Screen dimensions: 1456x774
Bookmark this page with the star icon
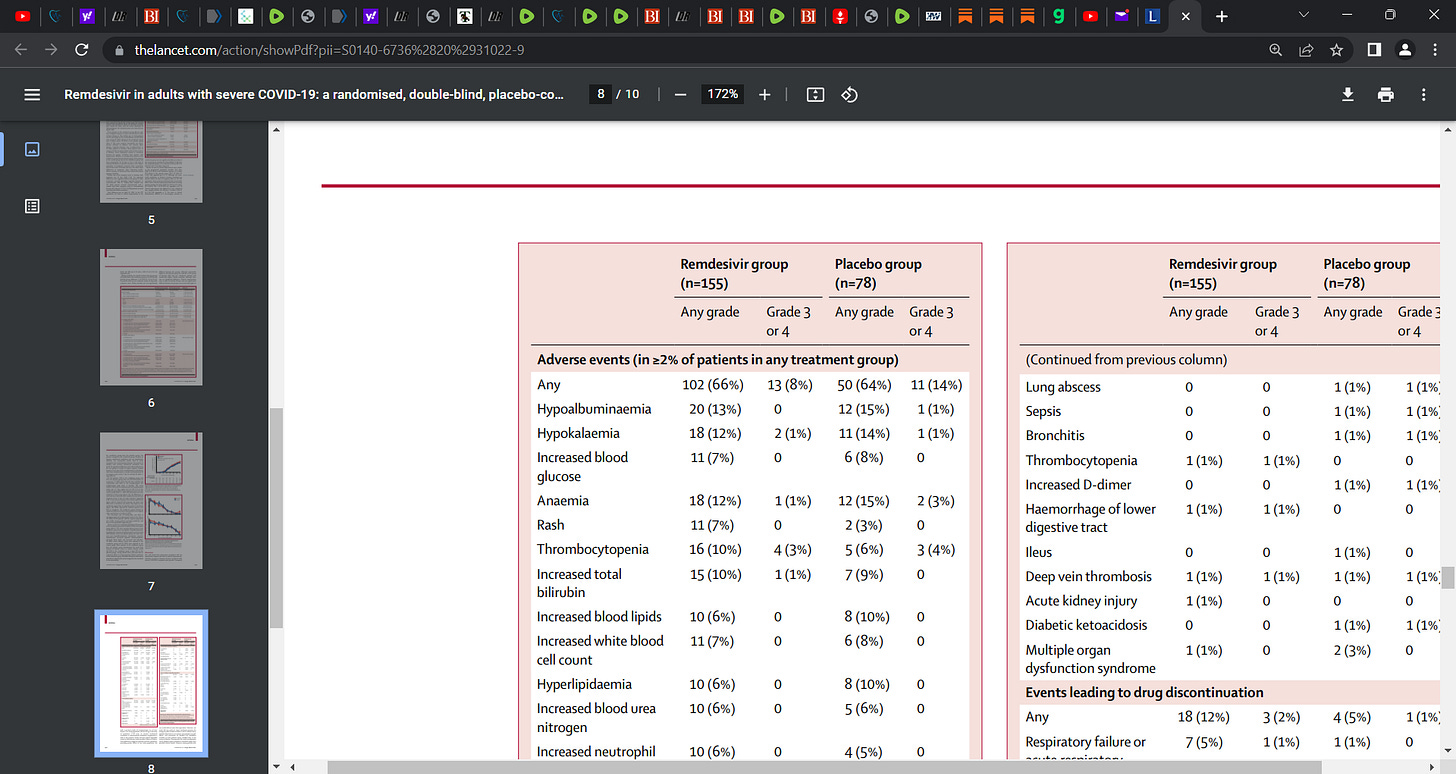click(x=1336, y=50)
